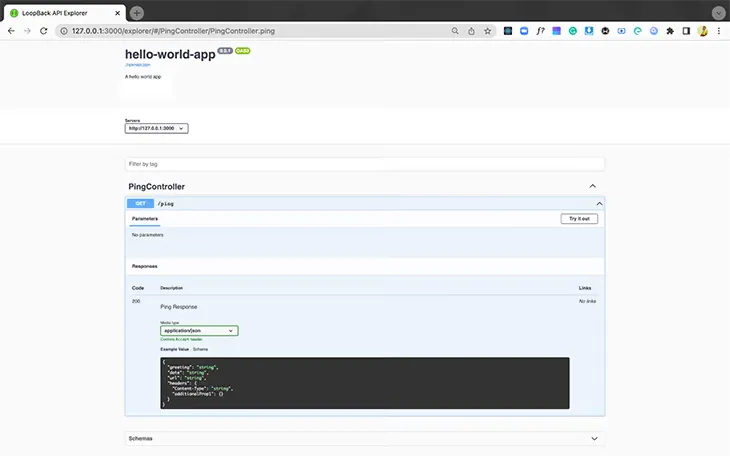
Task: Click the 200 response code
Action: pos(136,301)
